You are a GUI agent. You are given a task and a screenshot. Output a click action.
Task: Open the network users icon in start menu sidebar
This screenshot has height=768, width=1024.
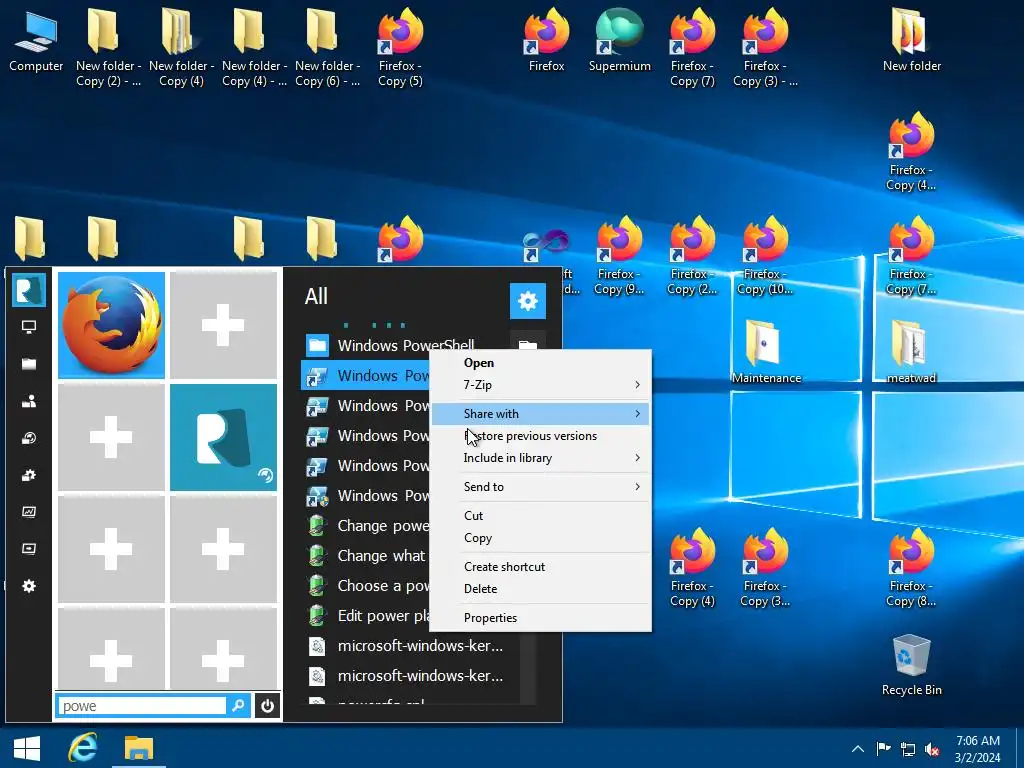pyautogui.click(x=29, y=402)
